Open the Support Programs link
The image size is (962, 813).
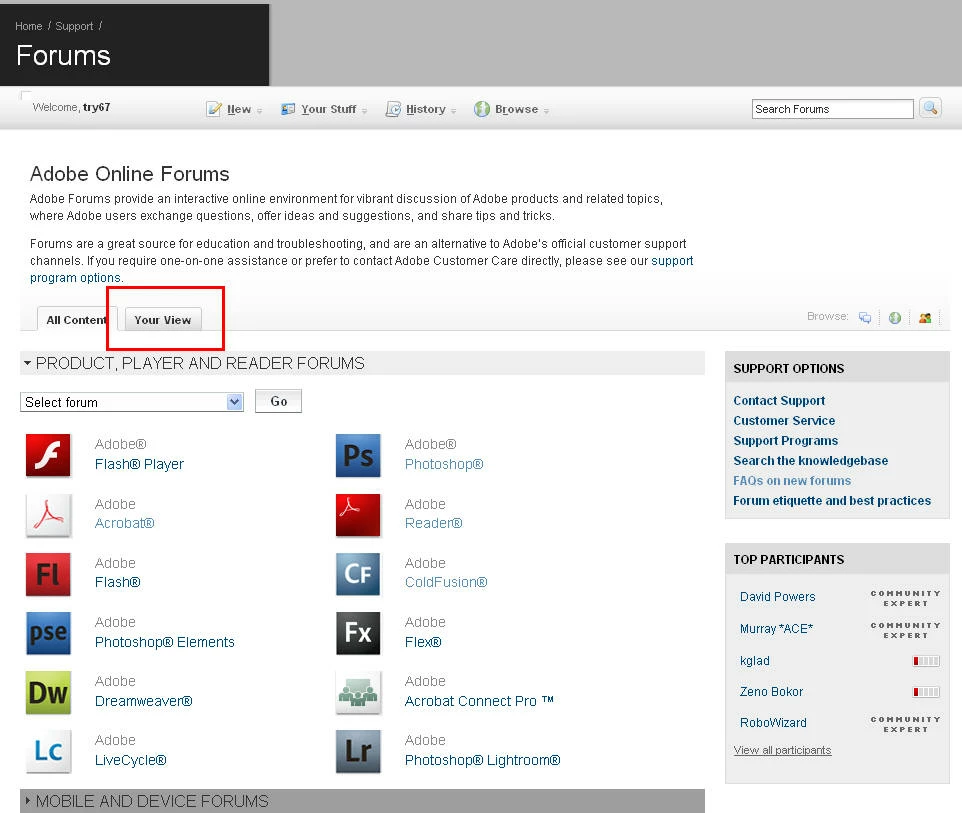coord(786,441)
